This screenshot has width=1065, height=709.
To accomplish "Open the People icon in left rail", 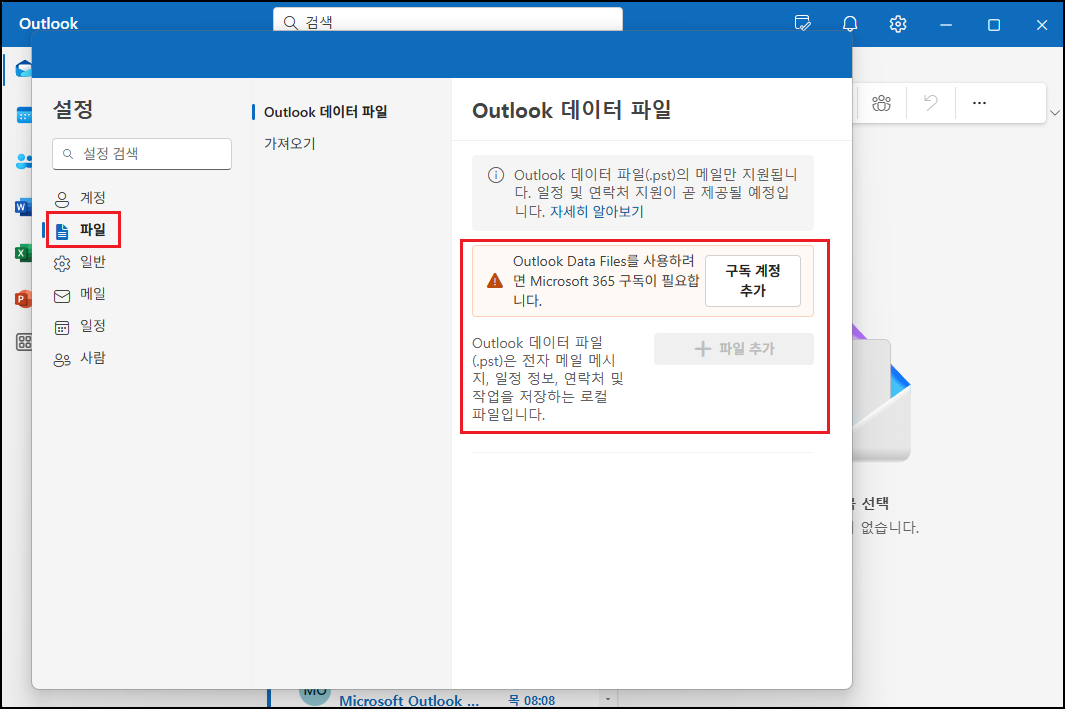I will (x=24, y=161).
